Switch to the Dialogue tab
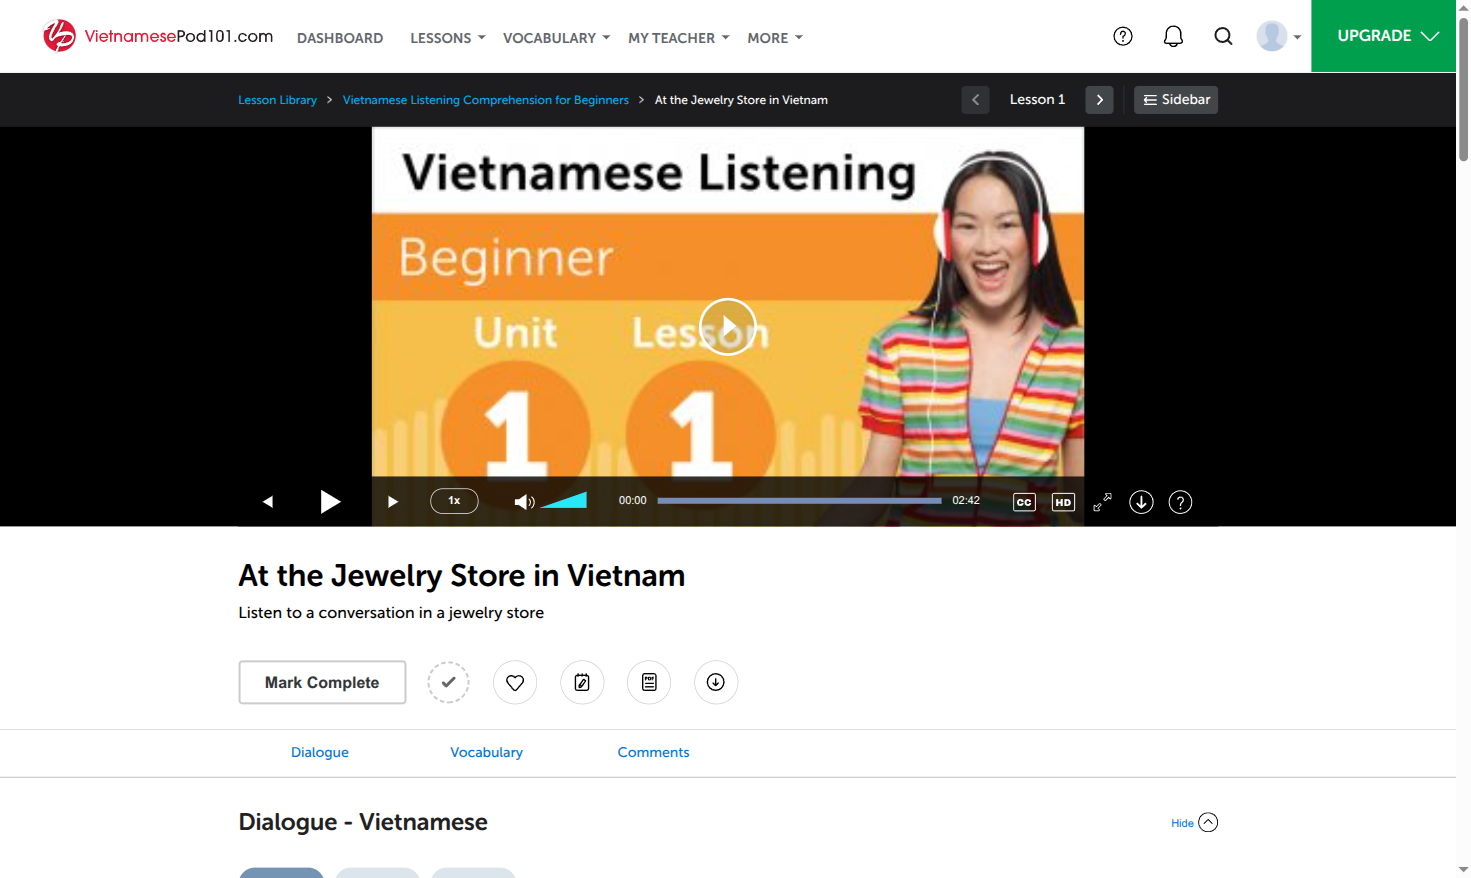This screenshot has height=878, width=1471. point(320,752)
